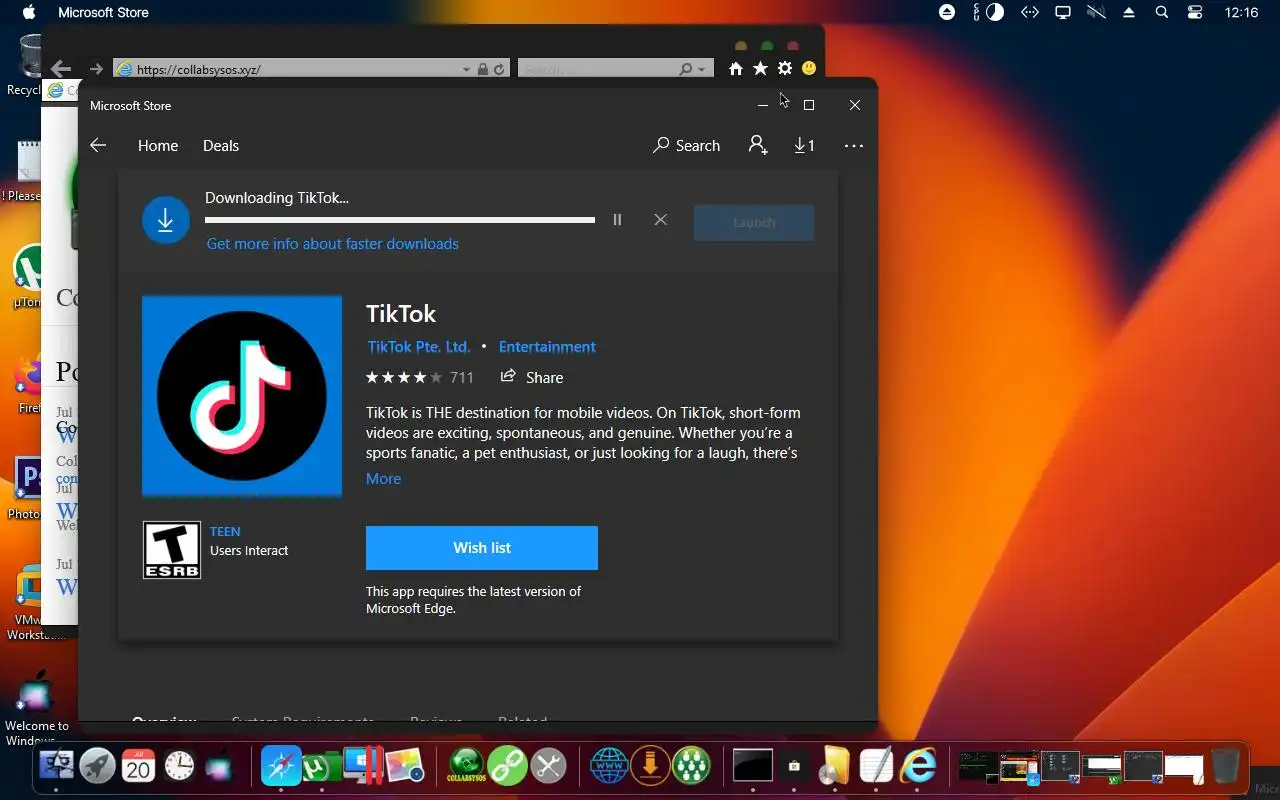This screenshot has width=1280, height=800.
Task: Click the display menu bar icon
Action: pyautogui.click(x=1063, y=13)
